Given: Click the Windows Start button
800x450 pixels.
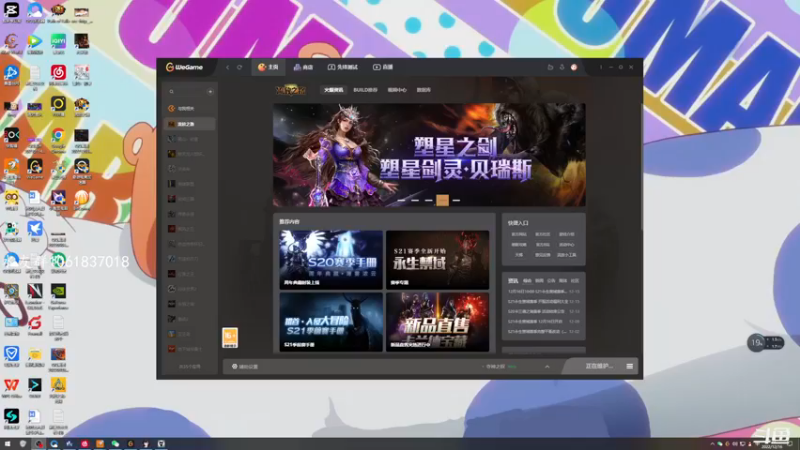Looking at the screenshot, I should [7, 444].
